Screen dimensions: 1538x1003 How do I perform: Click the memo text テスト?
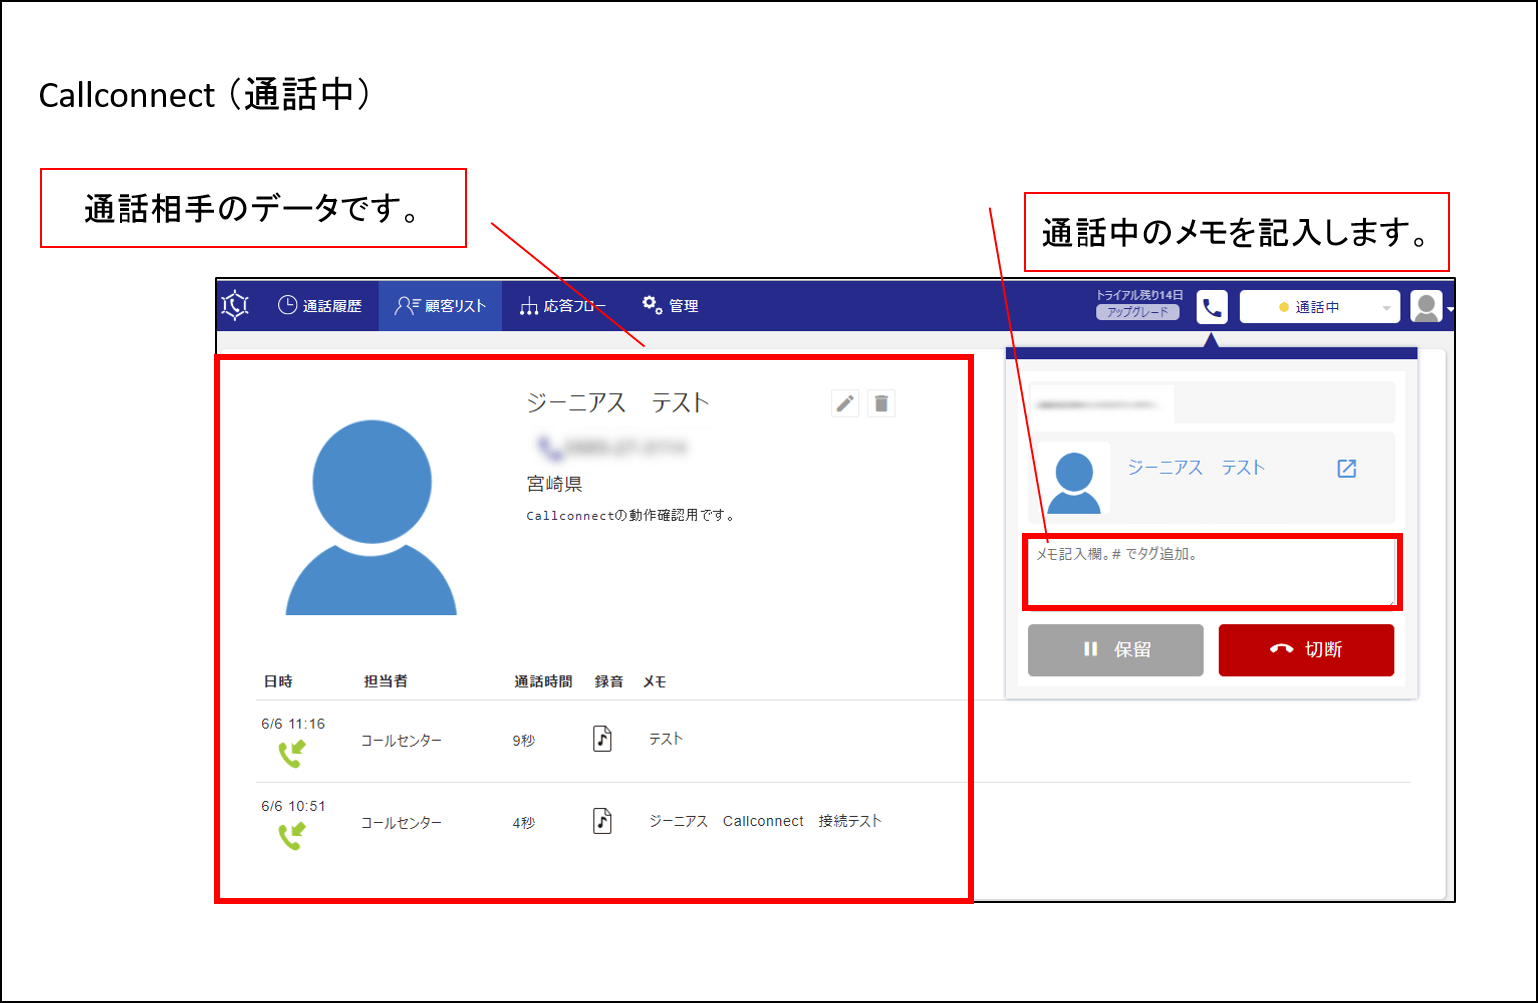(x=666, y=739)
